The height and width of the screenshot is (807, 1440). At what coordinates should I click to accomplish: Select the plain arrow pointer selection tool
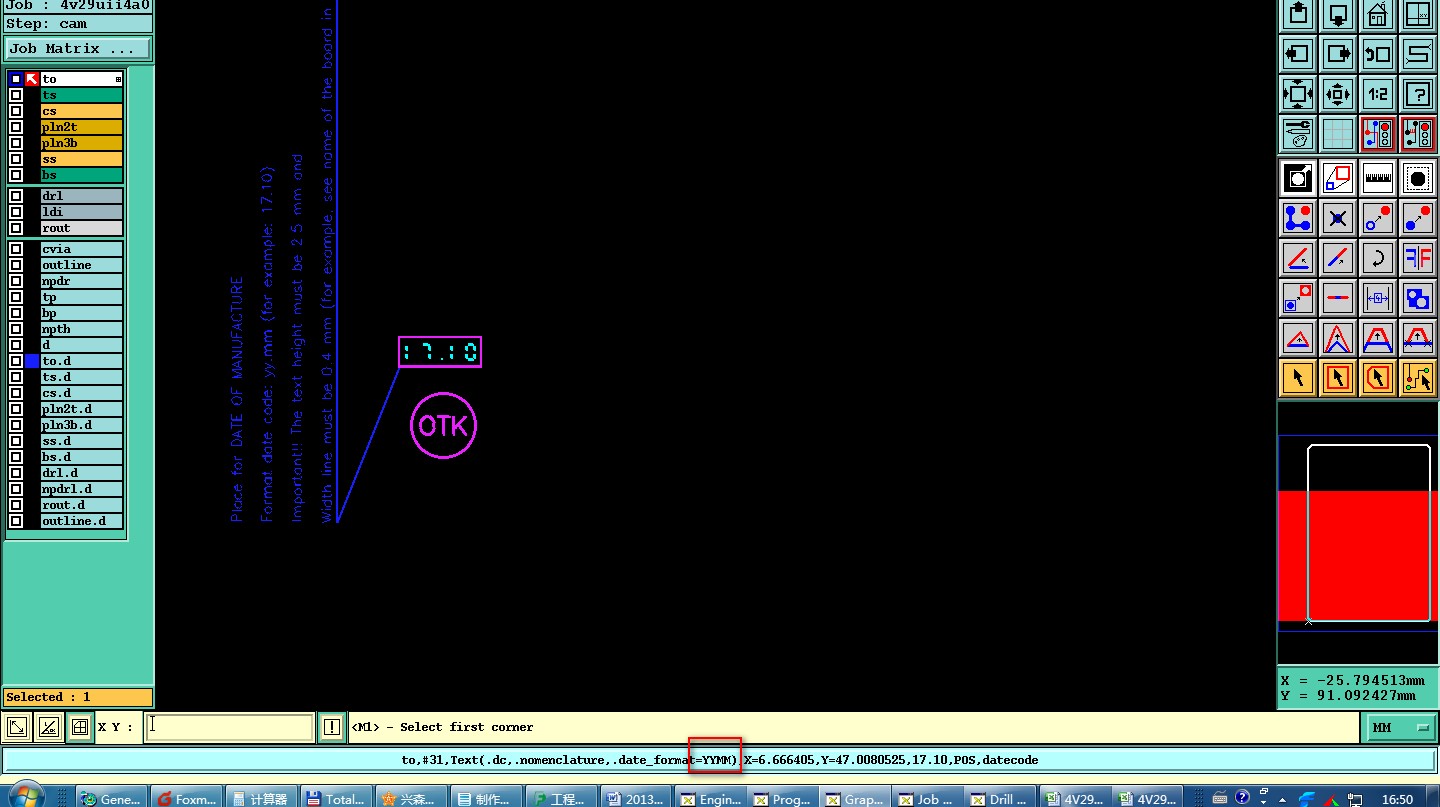click(1298, 378)
